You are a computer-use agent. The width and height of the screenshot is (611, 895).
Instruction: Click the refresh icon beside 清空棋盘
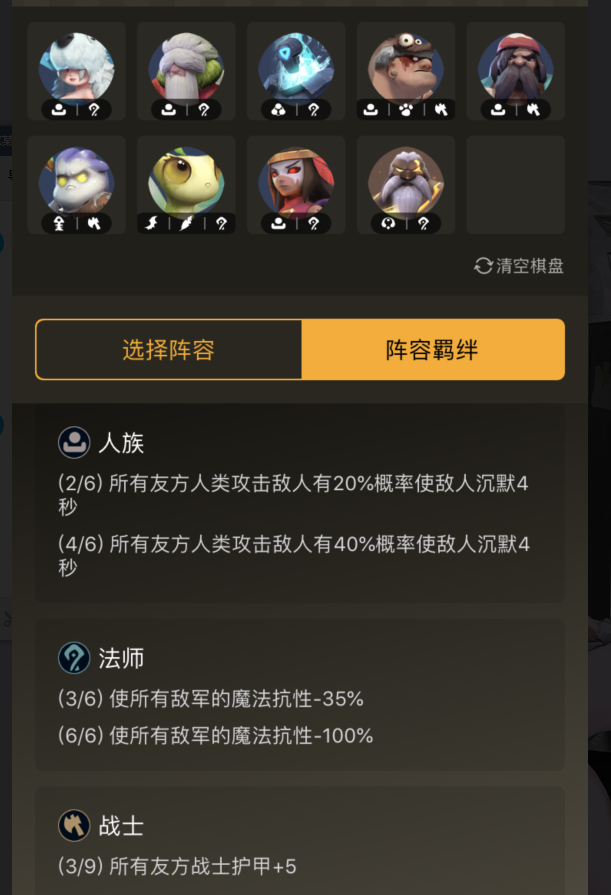(x=483, y=266)
